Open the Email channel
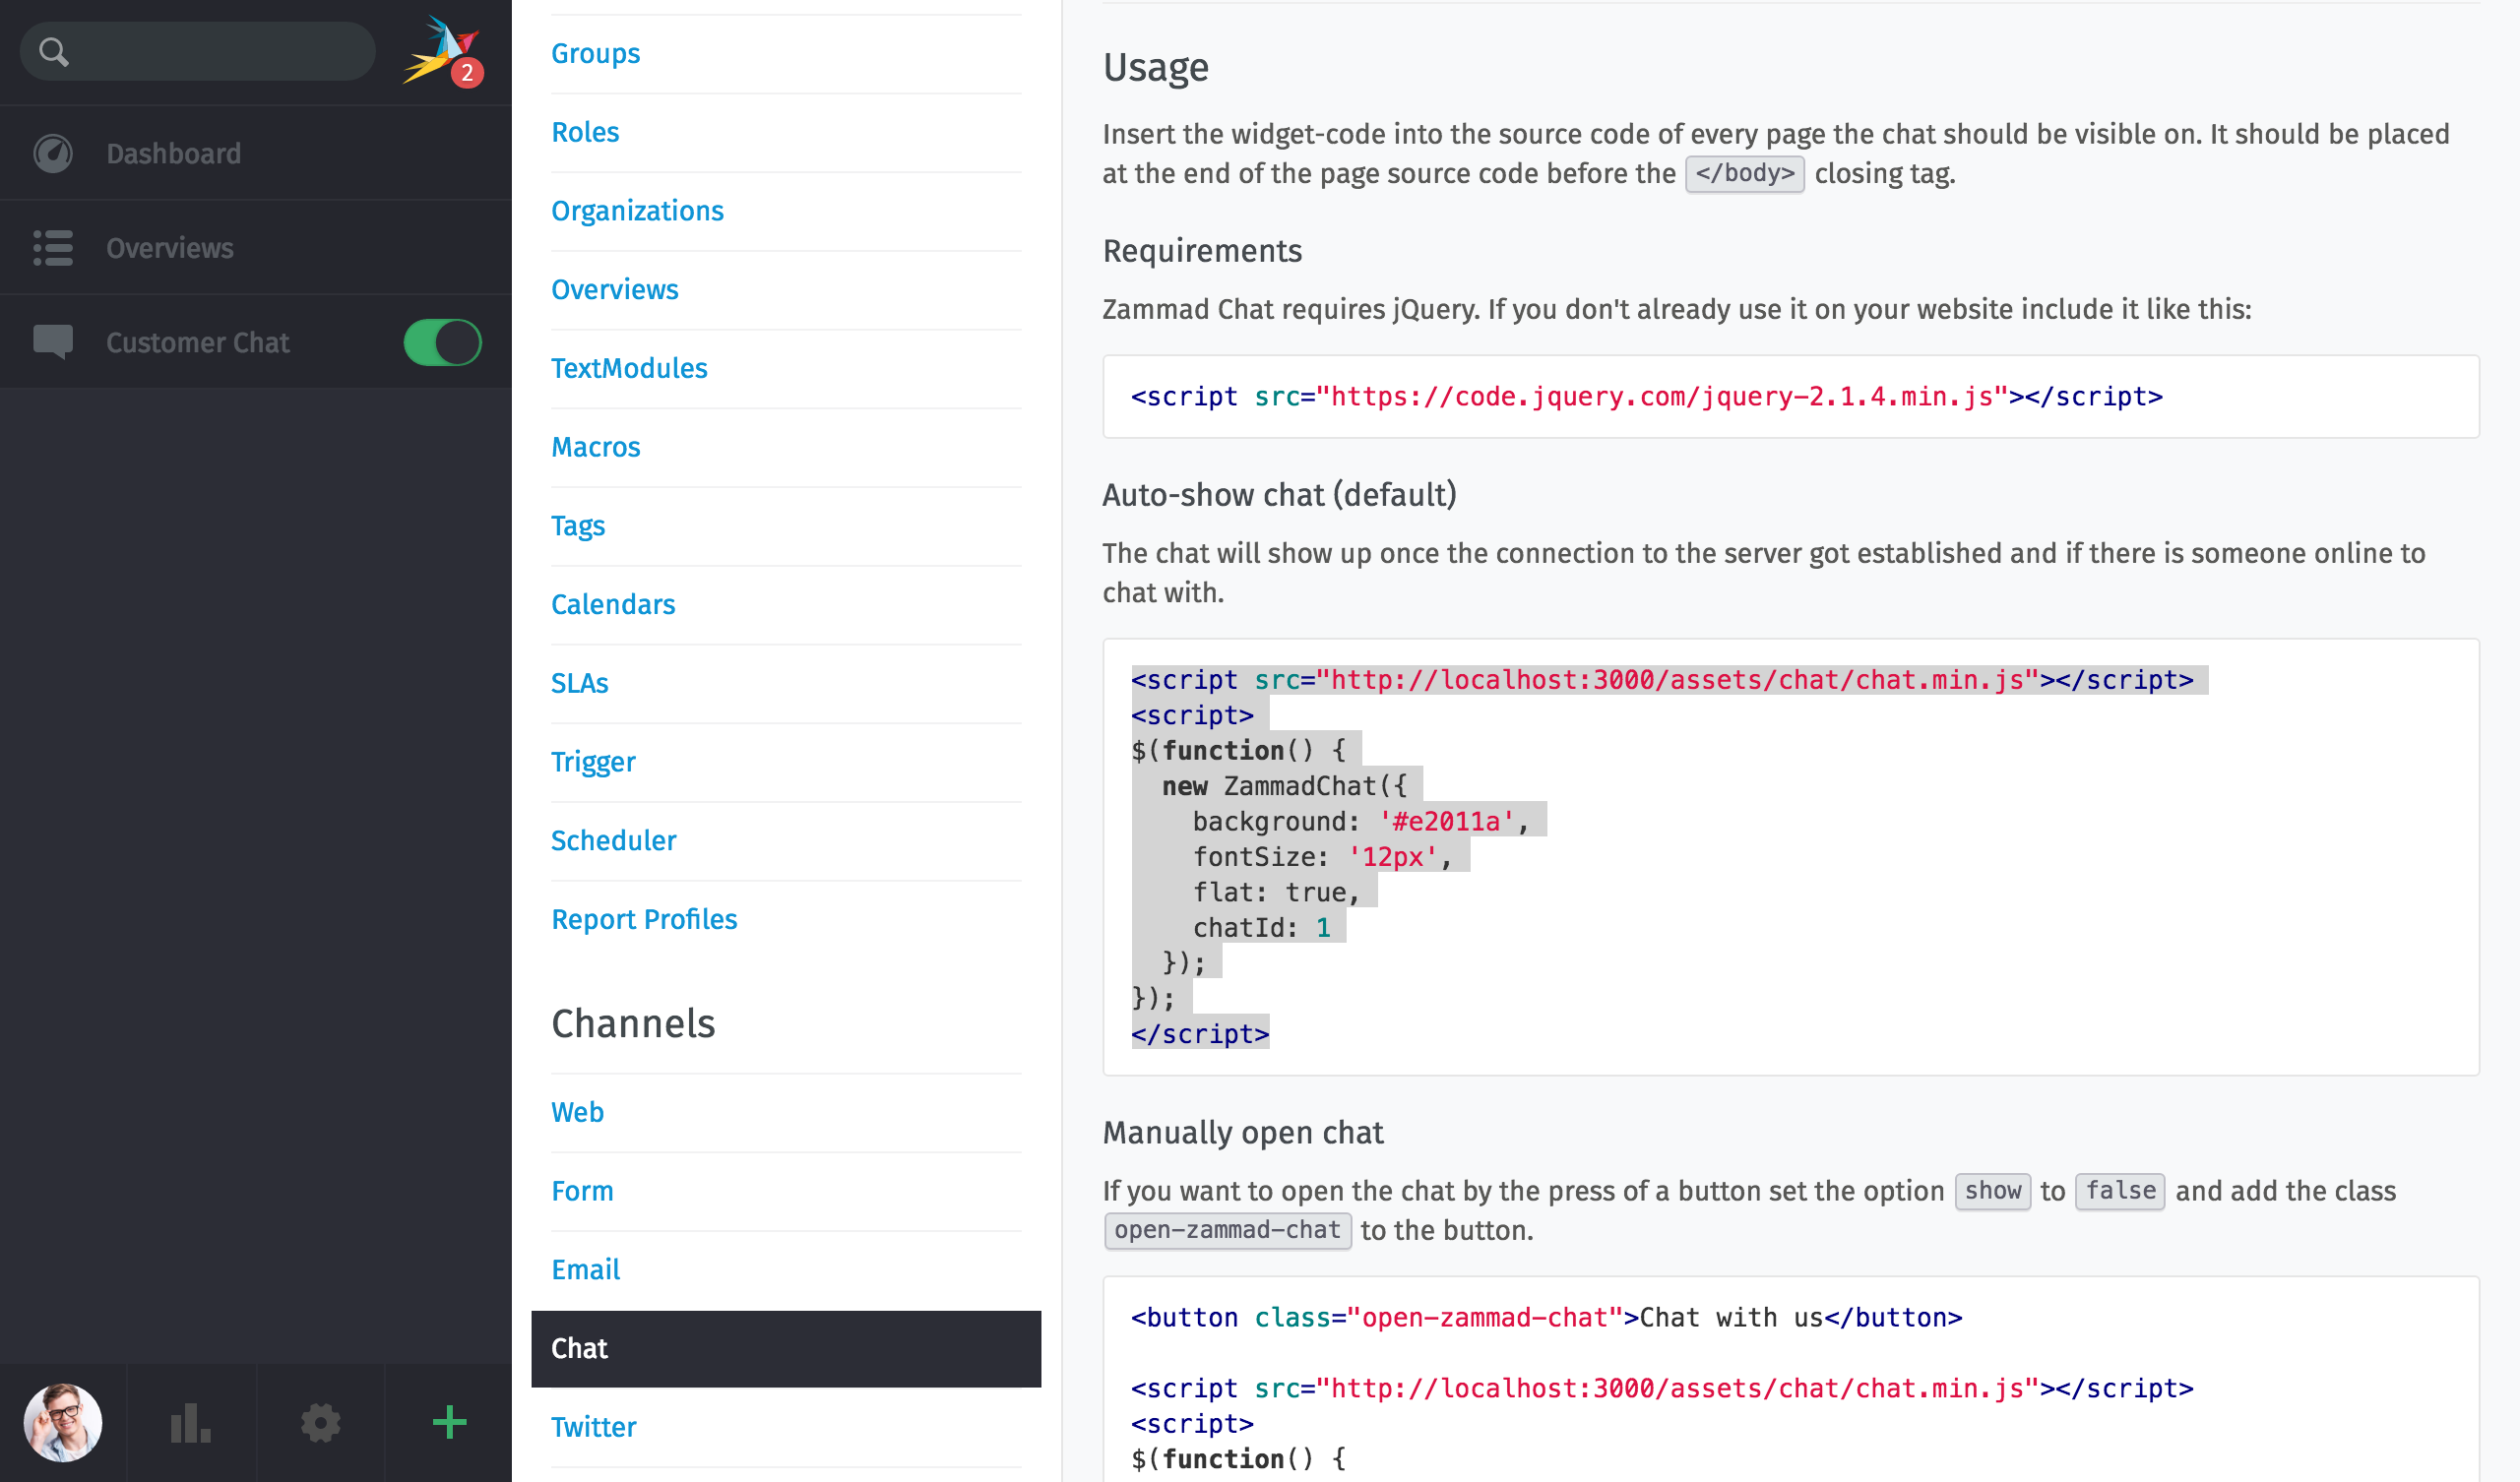Viewport: 2520px width, 1482px height. point(586,1269)
